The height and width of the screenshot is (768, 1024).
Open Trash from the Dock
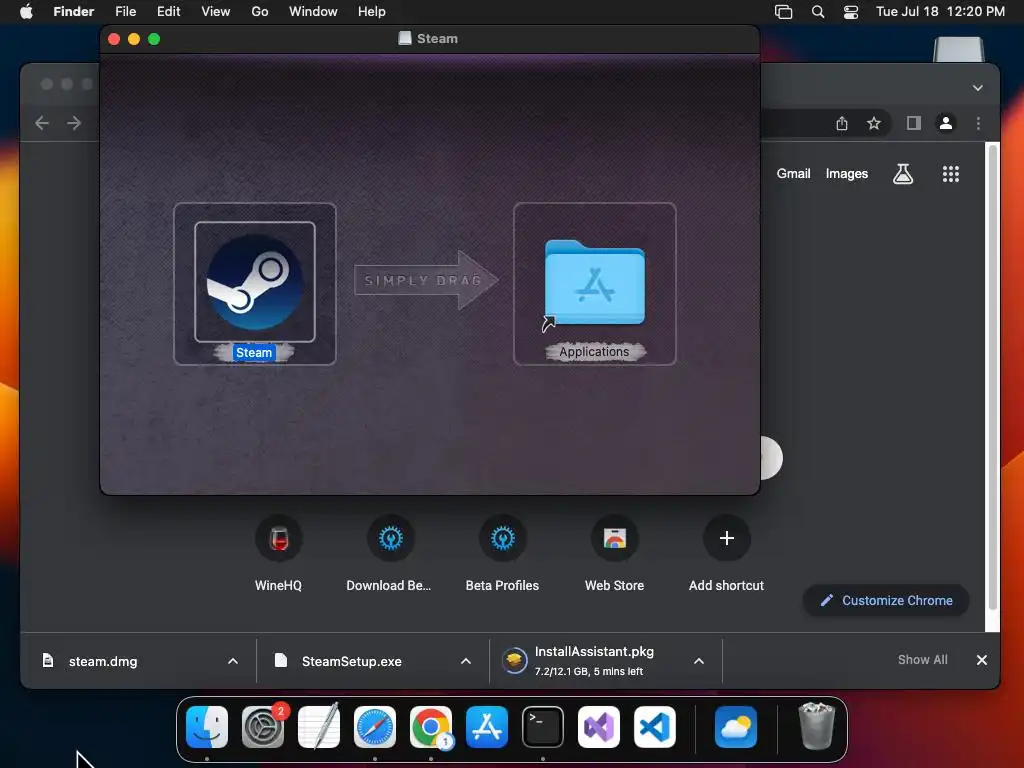click(x=816, y=726)
